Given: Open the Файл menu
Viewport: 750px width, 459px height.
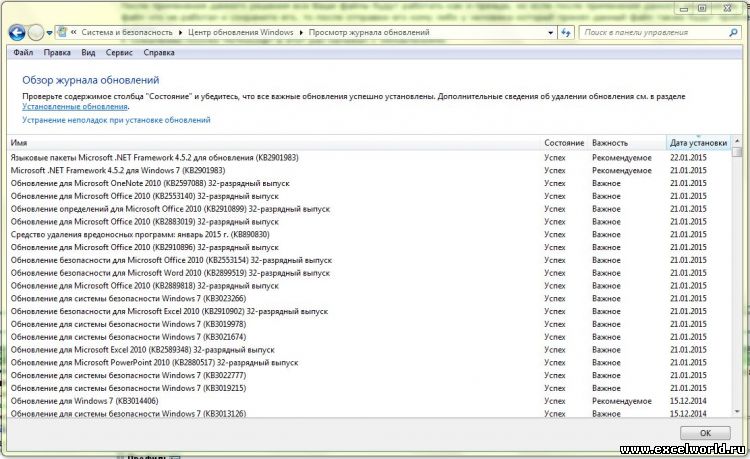Looking at the screenshot, I should click(23, 53).
